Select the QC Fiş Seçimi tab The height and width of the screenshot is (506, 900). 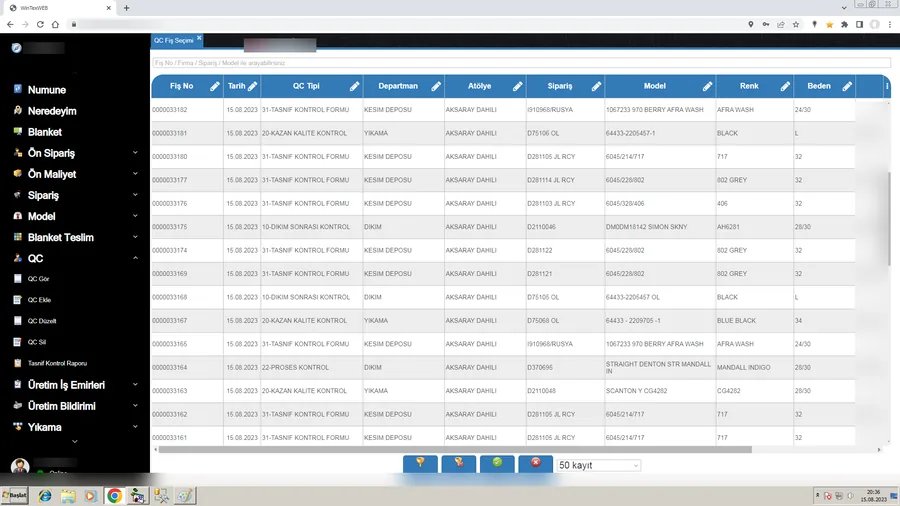[x=173, y=41]
